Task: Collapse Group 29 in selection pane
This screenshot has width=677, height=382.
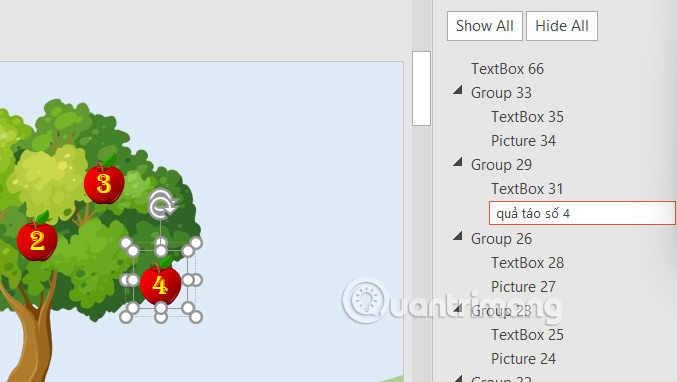Action: pos(458,162)
